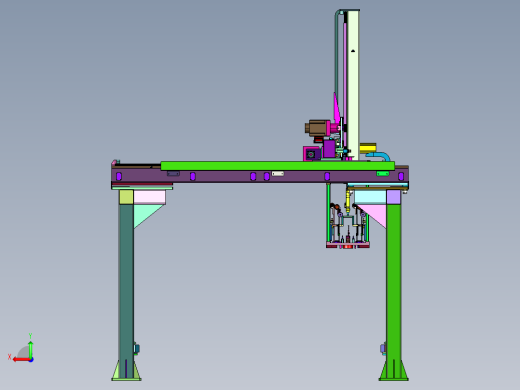Select the magenta box with circular hole

click(311, 154)
